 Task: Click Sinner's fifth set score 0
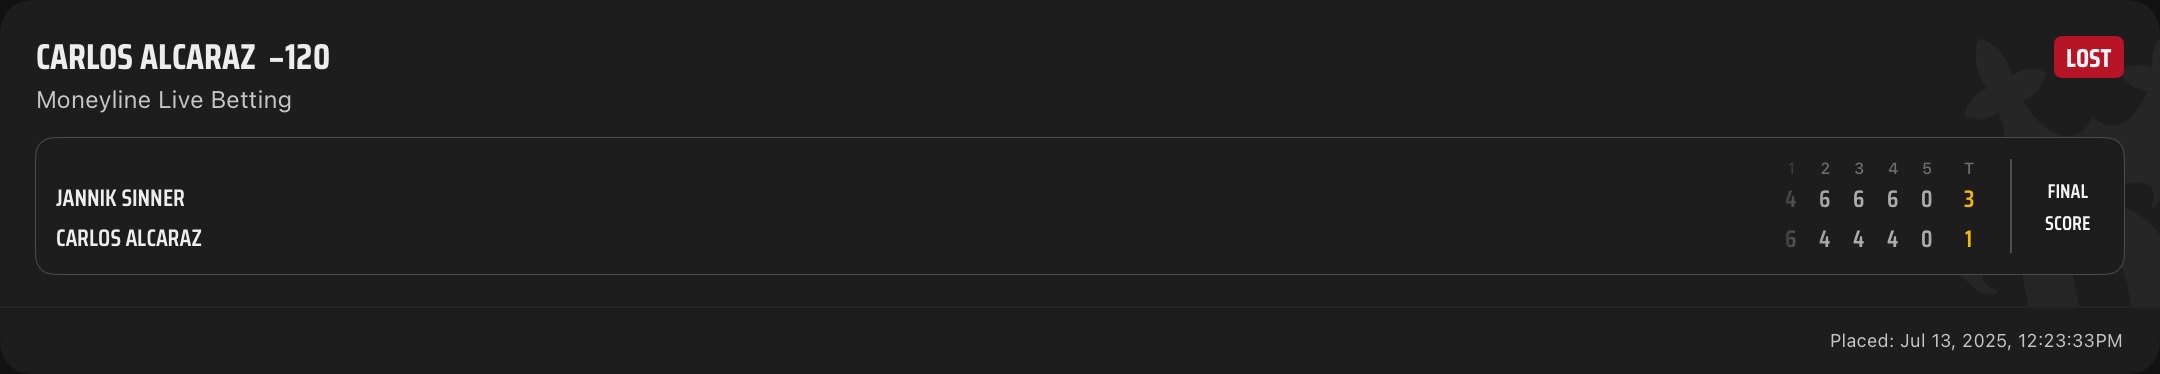pos(1927,199)
